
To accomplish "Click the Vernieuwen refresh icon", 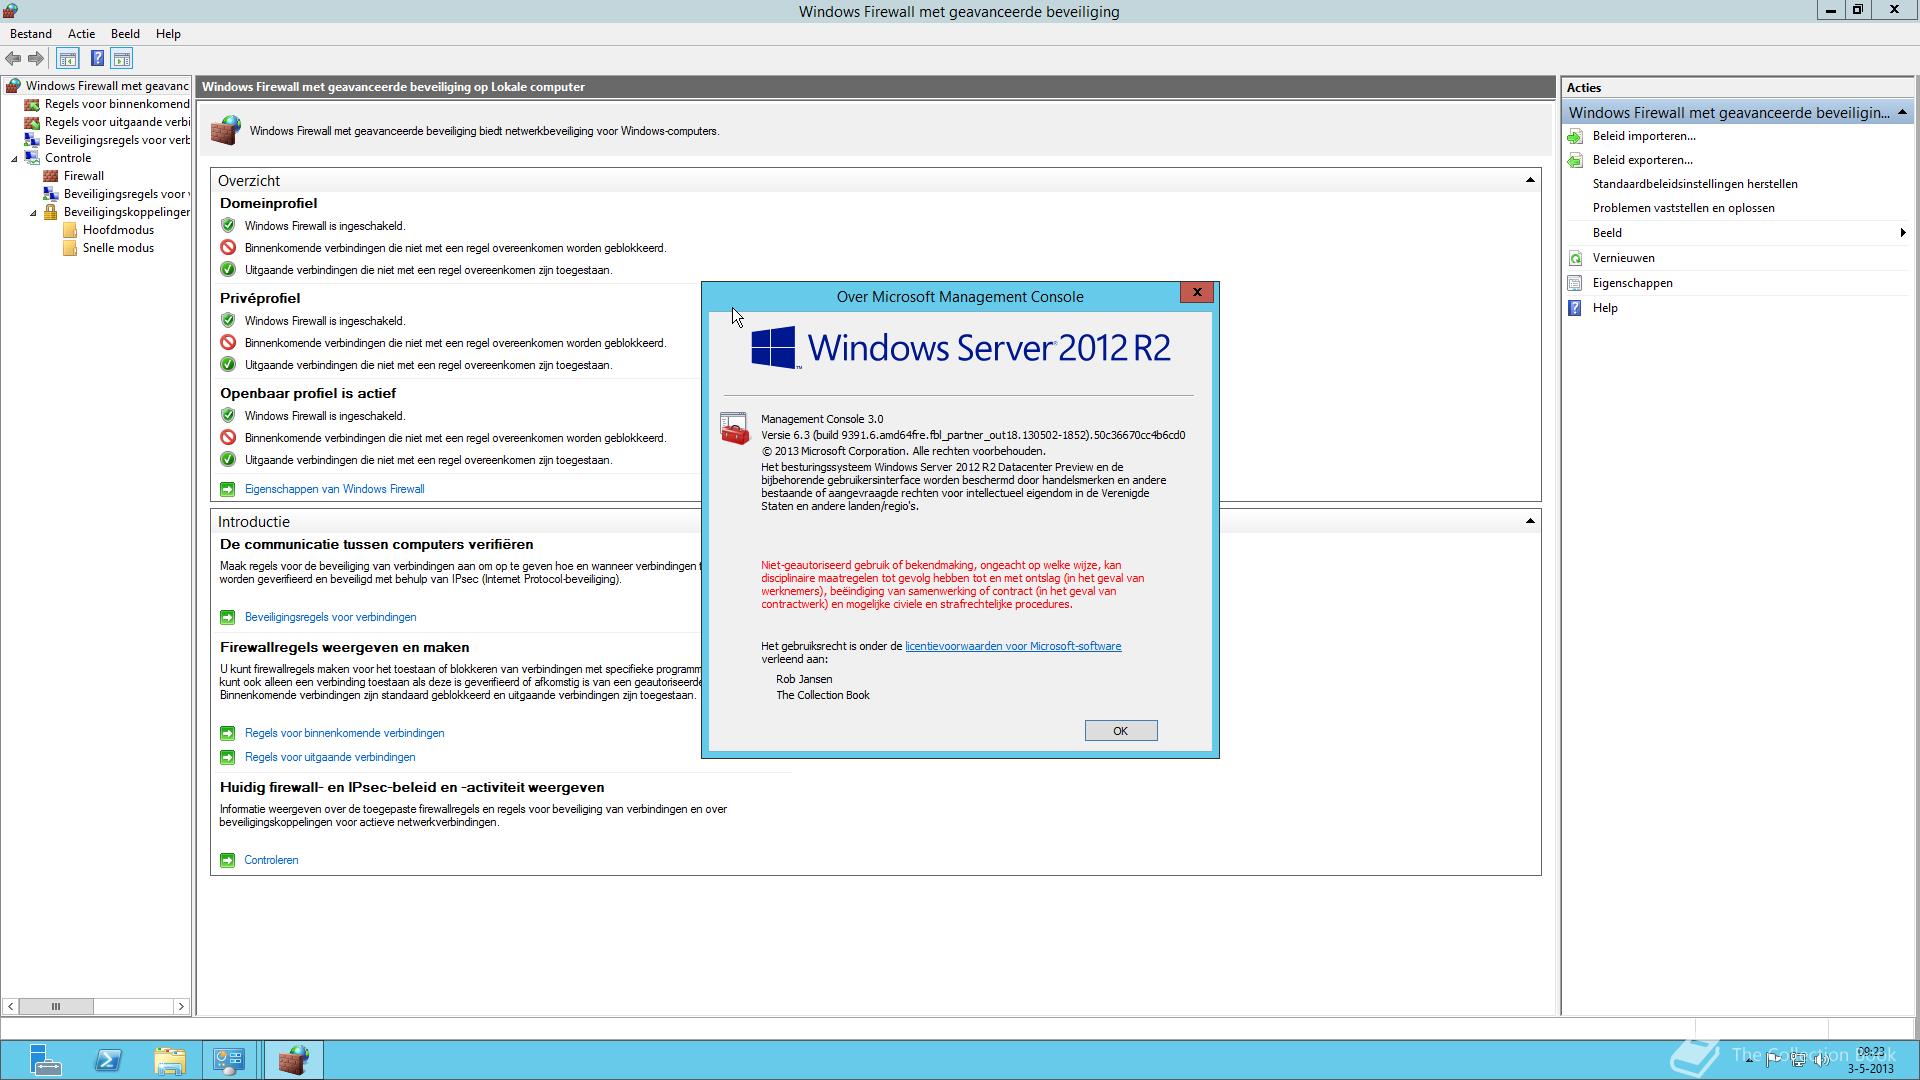I will tap(1576, 258).
